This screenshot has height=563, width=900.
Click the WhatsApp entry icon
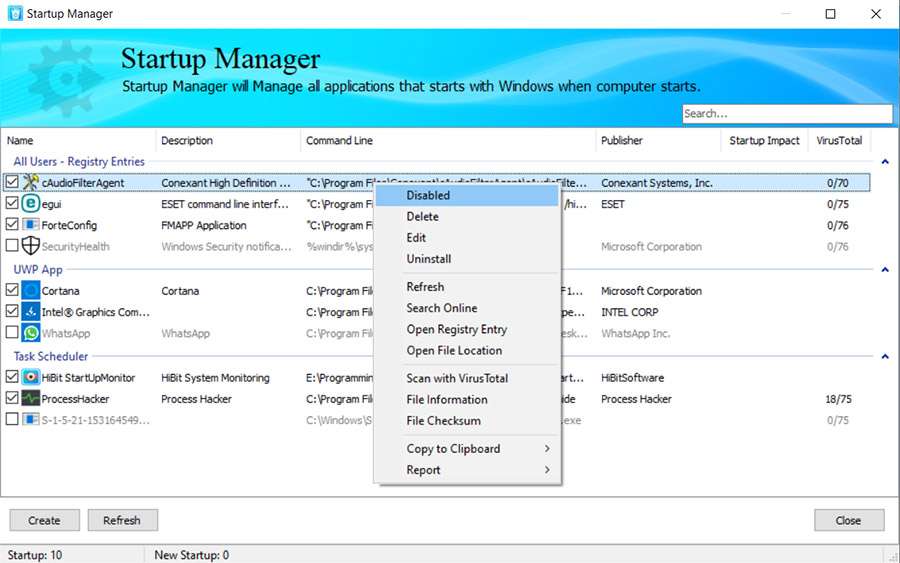30,333
